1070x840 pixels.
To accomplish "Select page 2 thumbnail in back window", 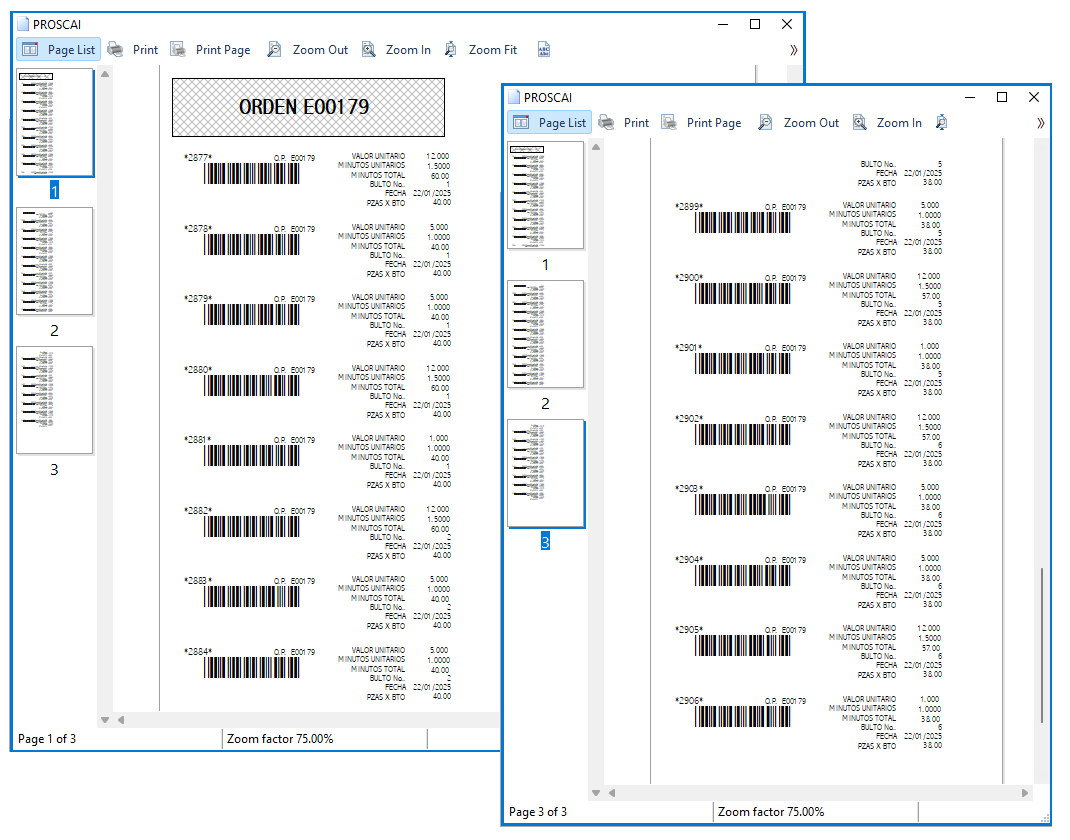I will 55,261.
